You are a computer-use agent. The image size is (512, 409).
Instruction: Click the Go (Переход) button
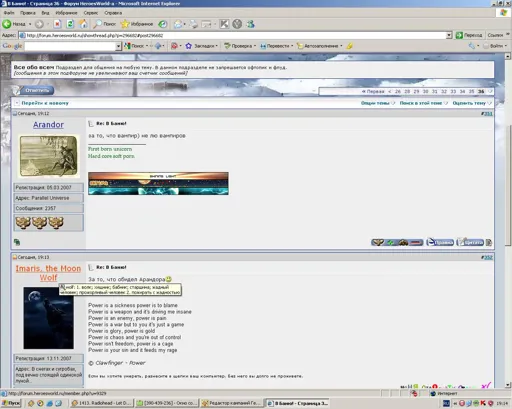(x=469, y=35)
